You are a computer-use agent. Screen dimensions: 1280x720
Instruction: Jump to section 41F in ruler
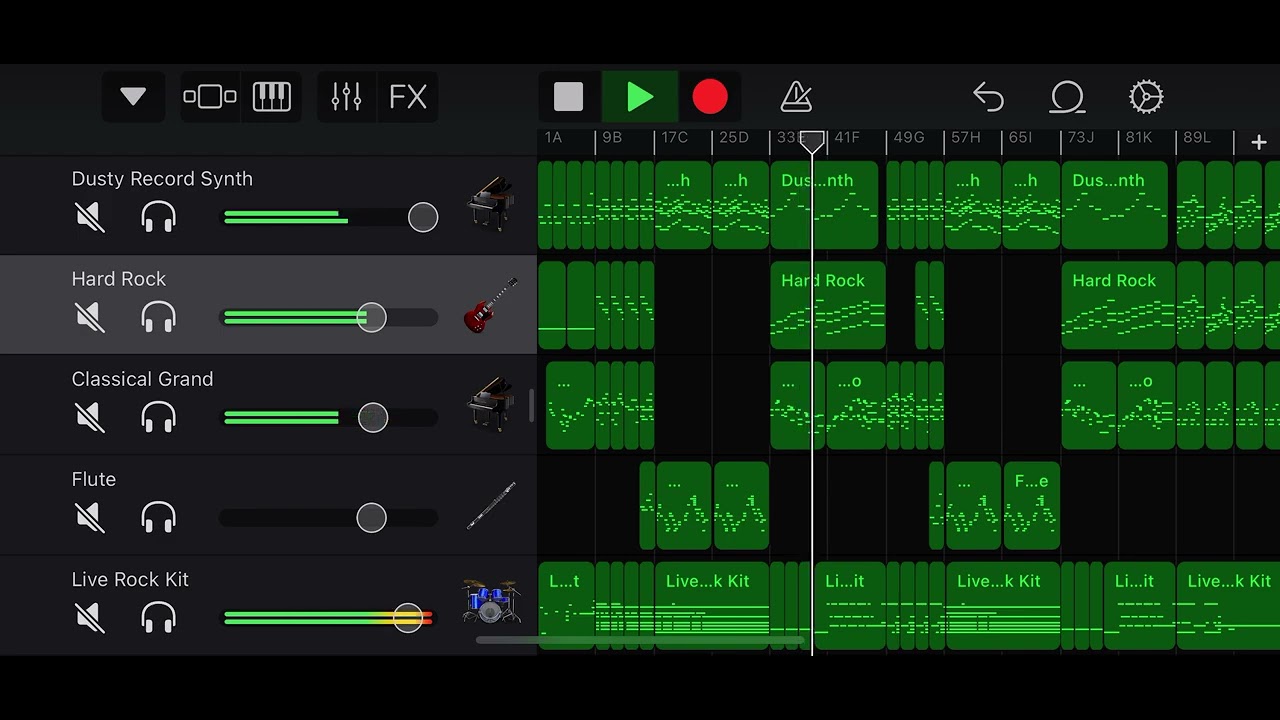click(x=847, y=138)
